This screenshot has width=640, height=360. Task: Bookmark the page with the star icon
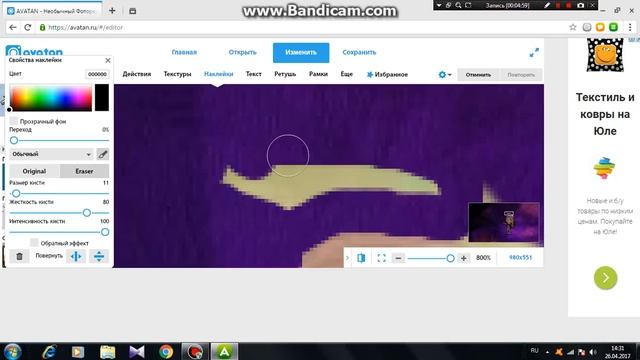click(573, 27)
